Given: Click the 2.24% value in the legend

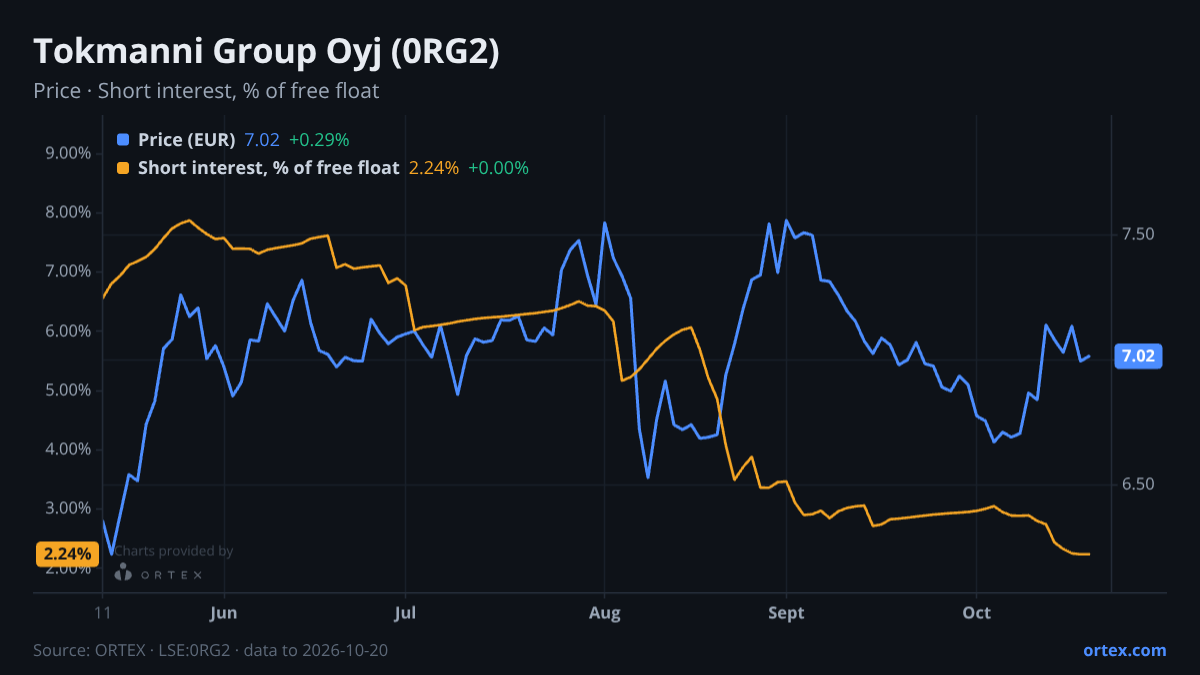Looking at the screenshot, I should [x=434, y=168].
